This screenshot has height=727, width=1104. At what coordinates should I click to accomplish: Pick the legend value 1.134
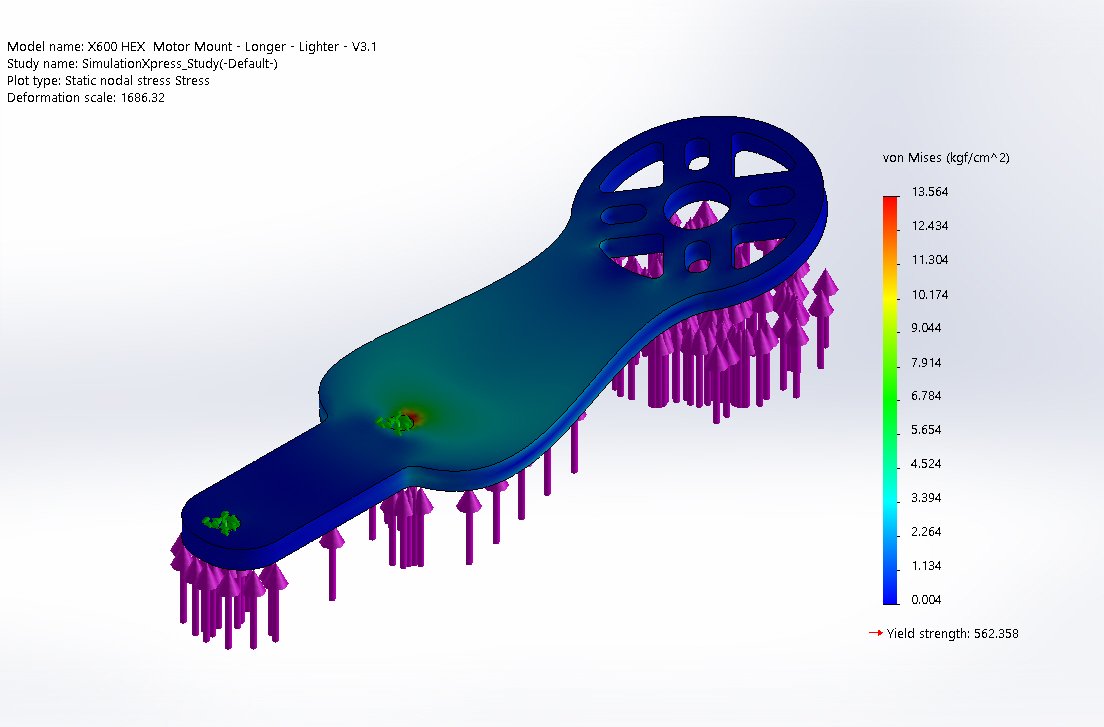pyautogui.click(x=926, y=565)
